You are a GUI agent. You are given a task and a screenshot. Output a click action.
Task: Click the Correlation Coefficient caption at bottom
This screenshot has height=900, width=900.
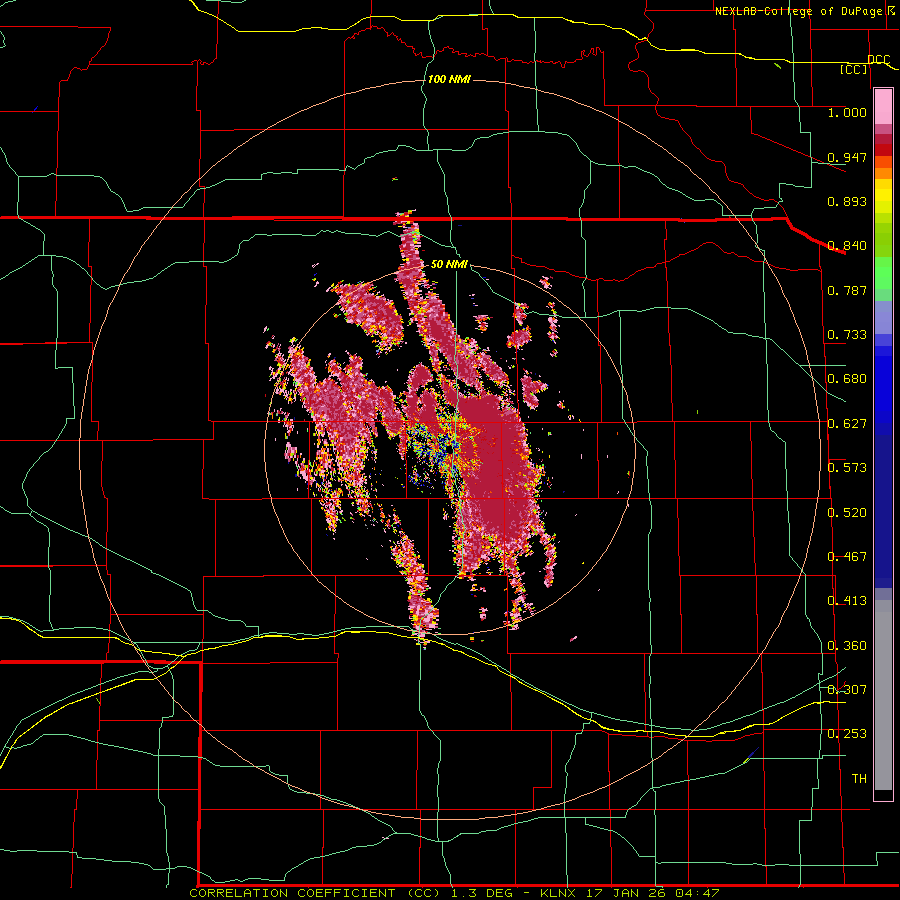click(x=453, y=893)
